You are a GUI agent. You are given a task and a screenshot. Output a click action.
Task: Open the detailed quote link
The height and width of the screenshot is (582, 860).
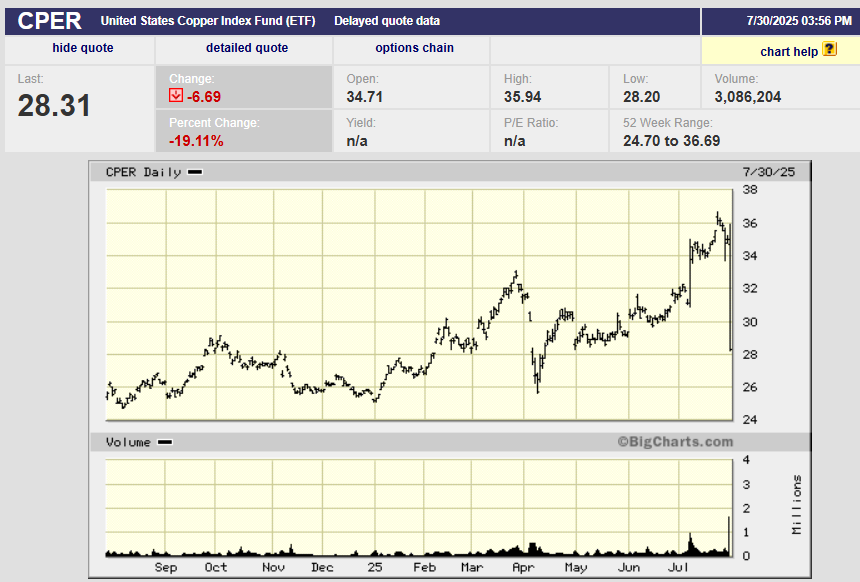click(x=247, y=48)
